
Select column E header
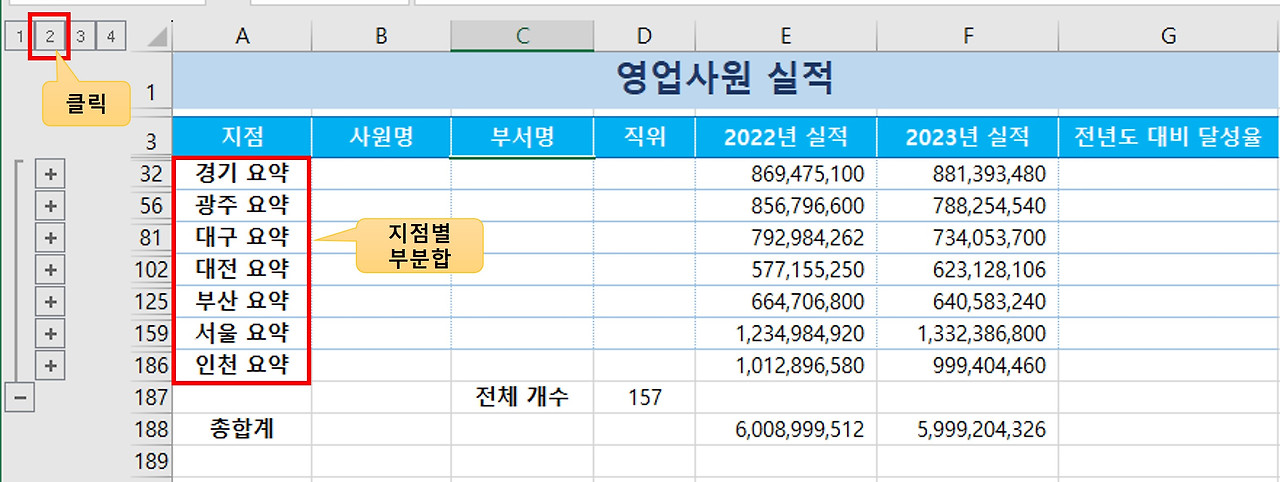pos(786,37)
